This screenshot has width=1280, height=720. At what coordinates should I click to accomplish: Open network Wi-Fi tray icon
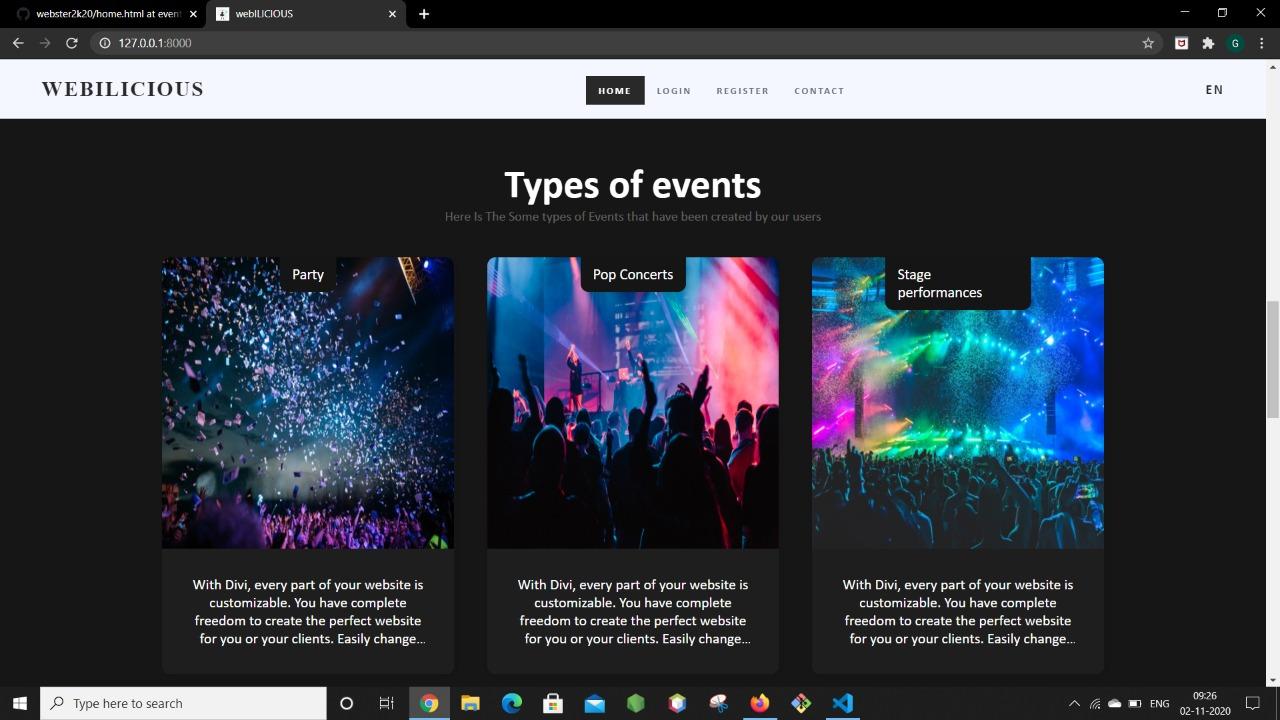click(x=1095, y=704)
